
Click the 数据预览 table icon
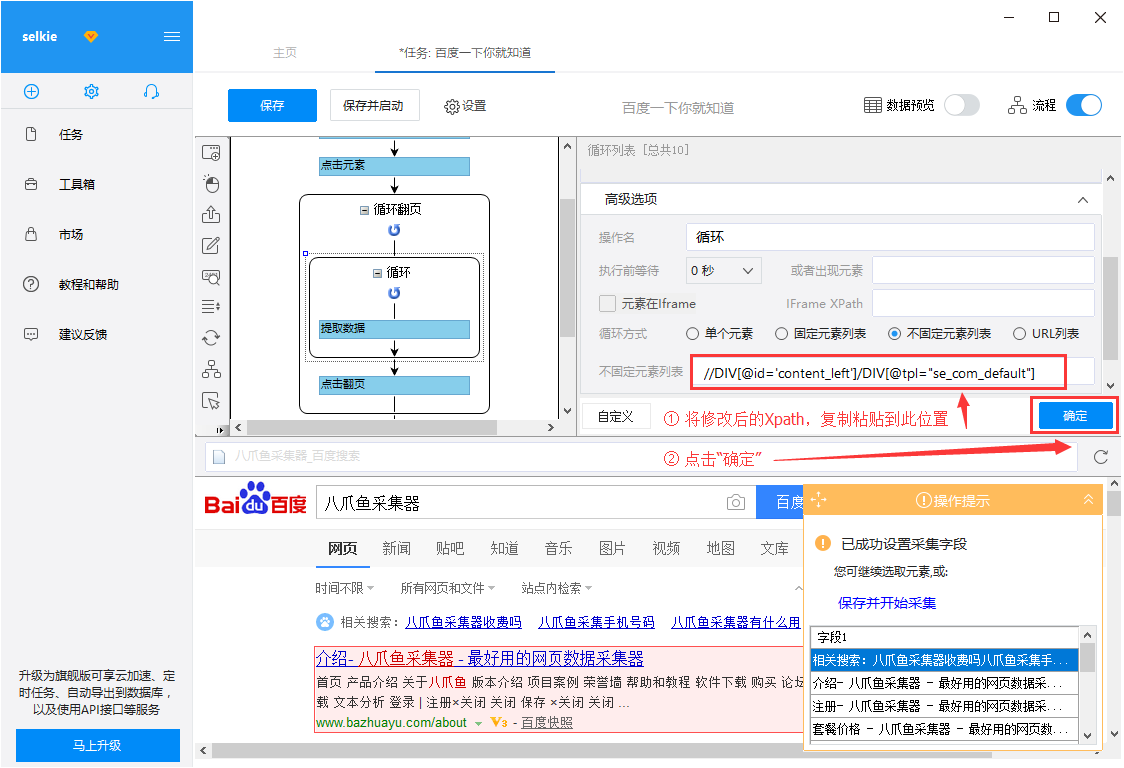coord(872,105)
